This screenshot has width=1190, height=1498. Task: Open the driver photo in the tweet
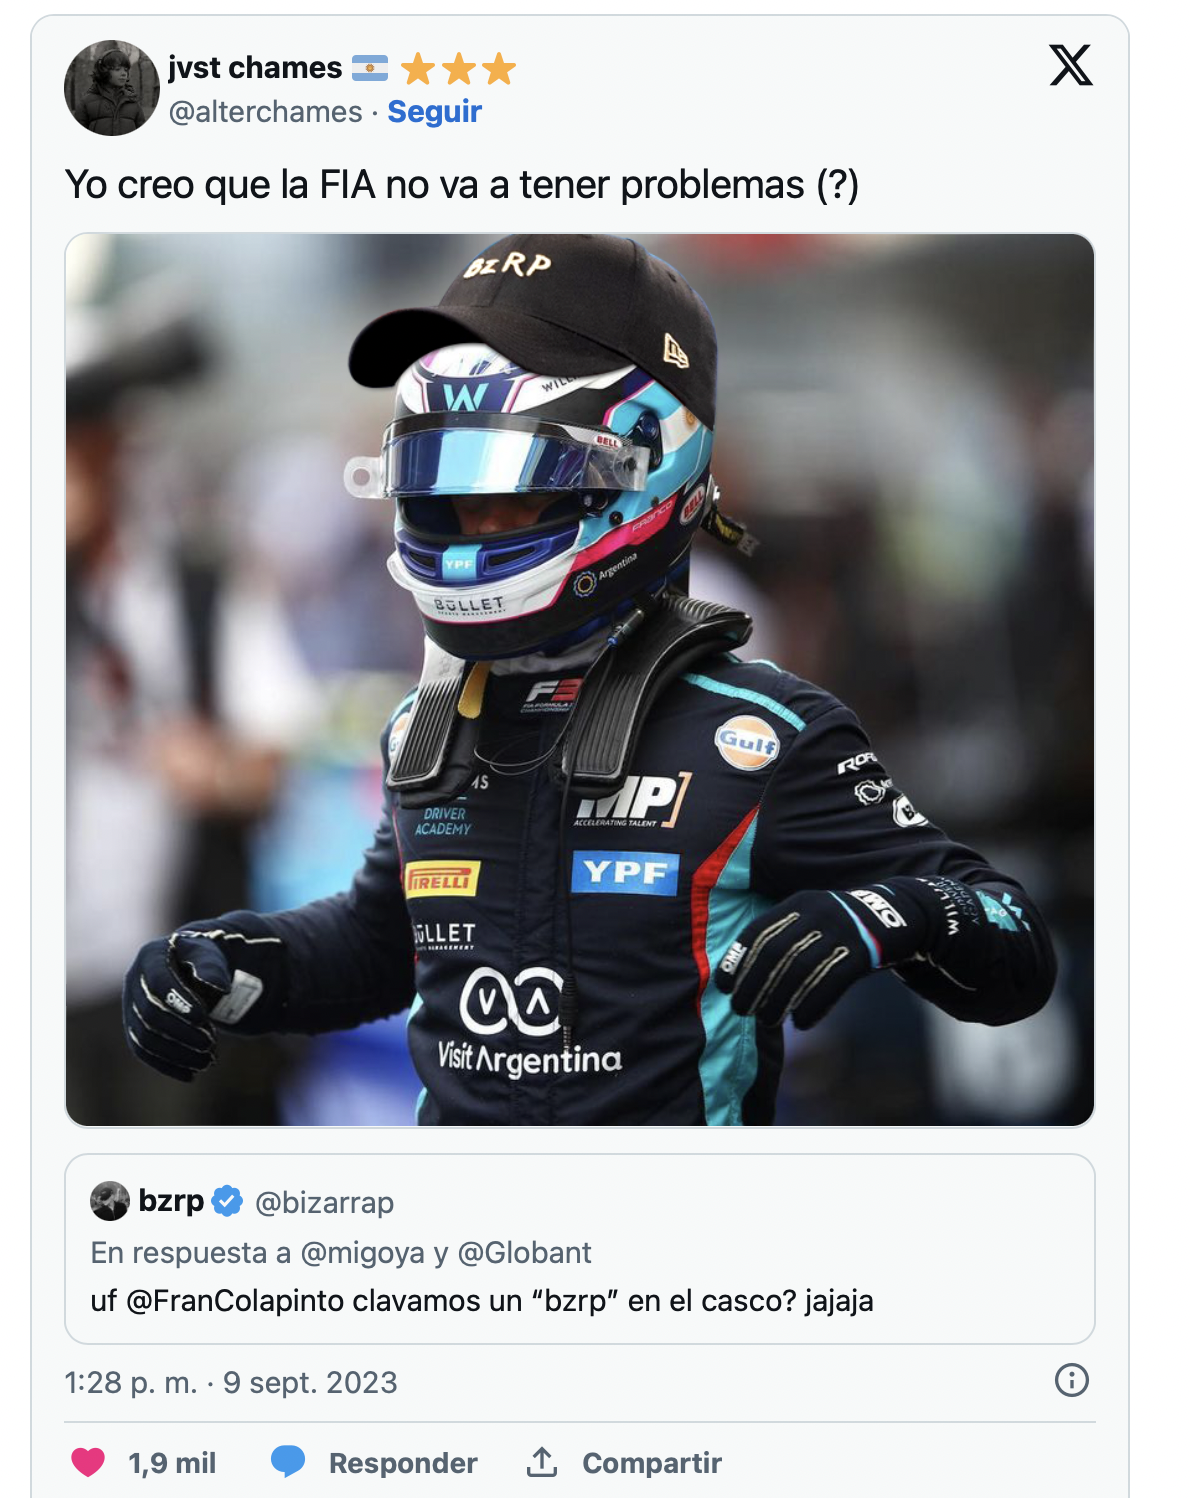tap(580, 680)
